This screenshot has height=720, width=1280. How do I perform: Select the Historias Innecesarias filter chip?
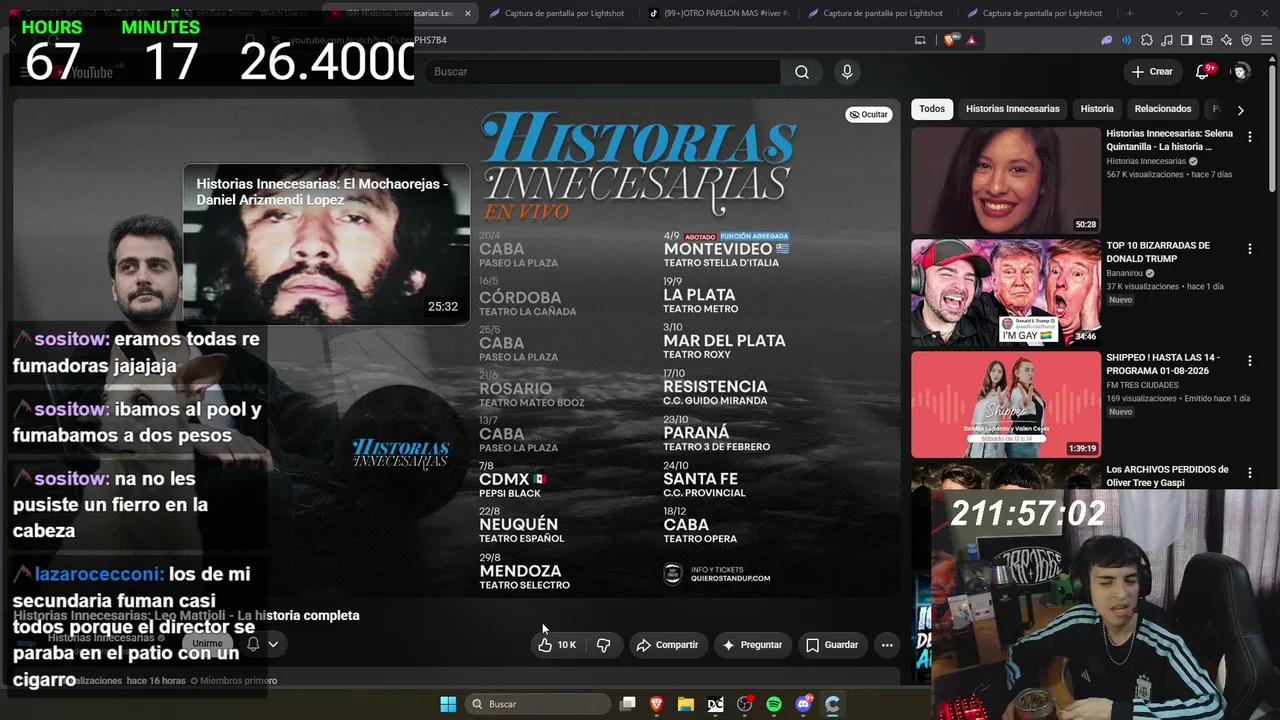coord(1012,109)
